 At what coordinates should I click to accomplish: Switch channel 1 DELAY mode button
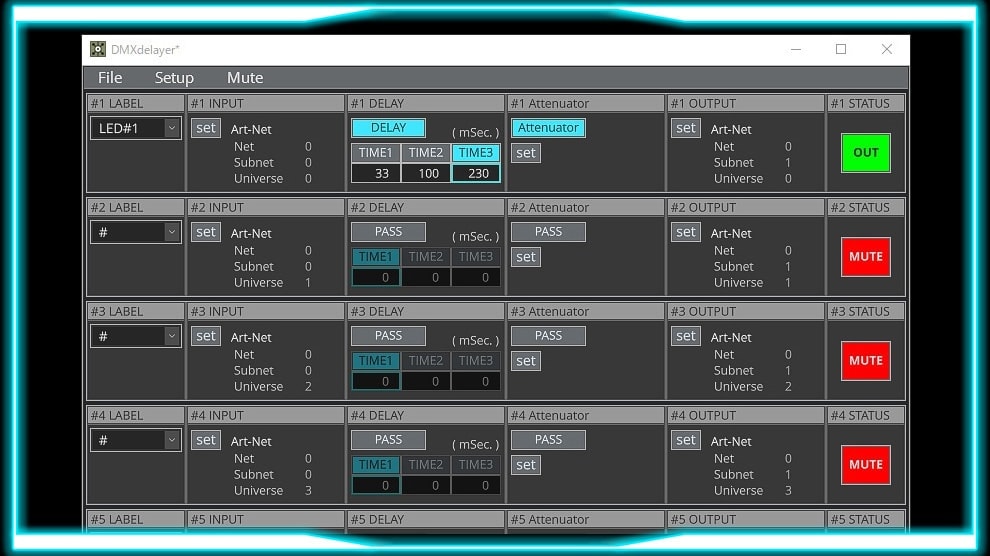point(388,128)
